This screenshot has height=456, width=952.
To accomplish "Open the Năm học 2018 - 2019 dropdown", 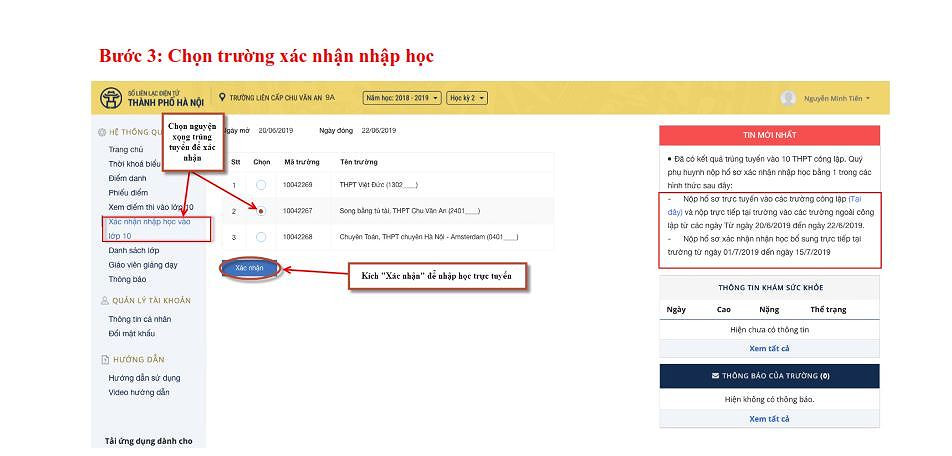I will (401, 98).
